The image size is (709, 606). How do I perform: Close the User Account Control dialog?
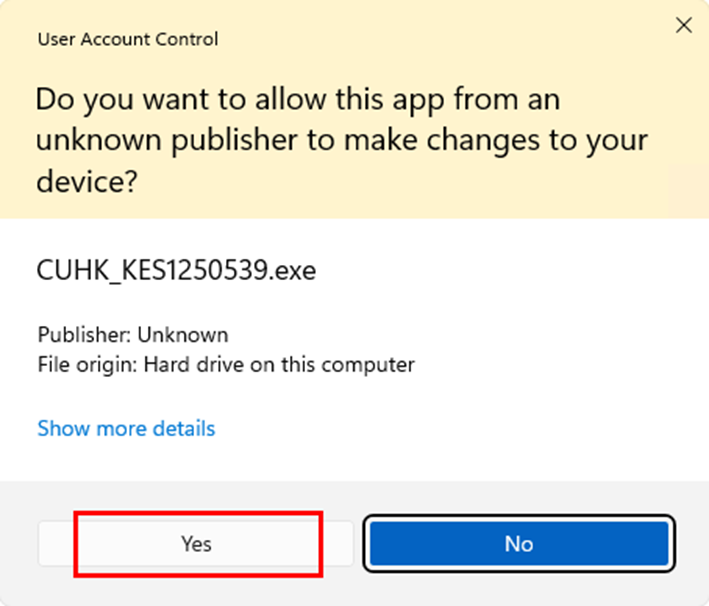click(x=684, y=25)
